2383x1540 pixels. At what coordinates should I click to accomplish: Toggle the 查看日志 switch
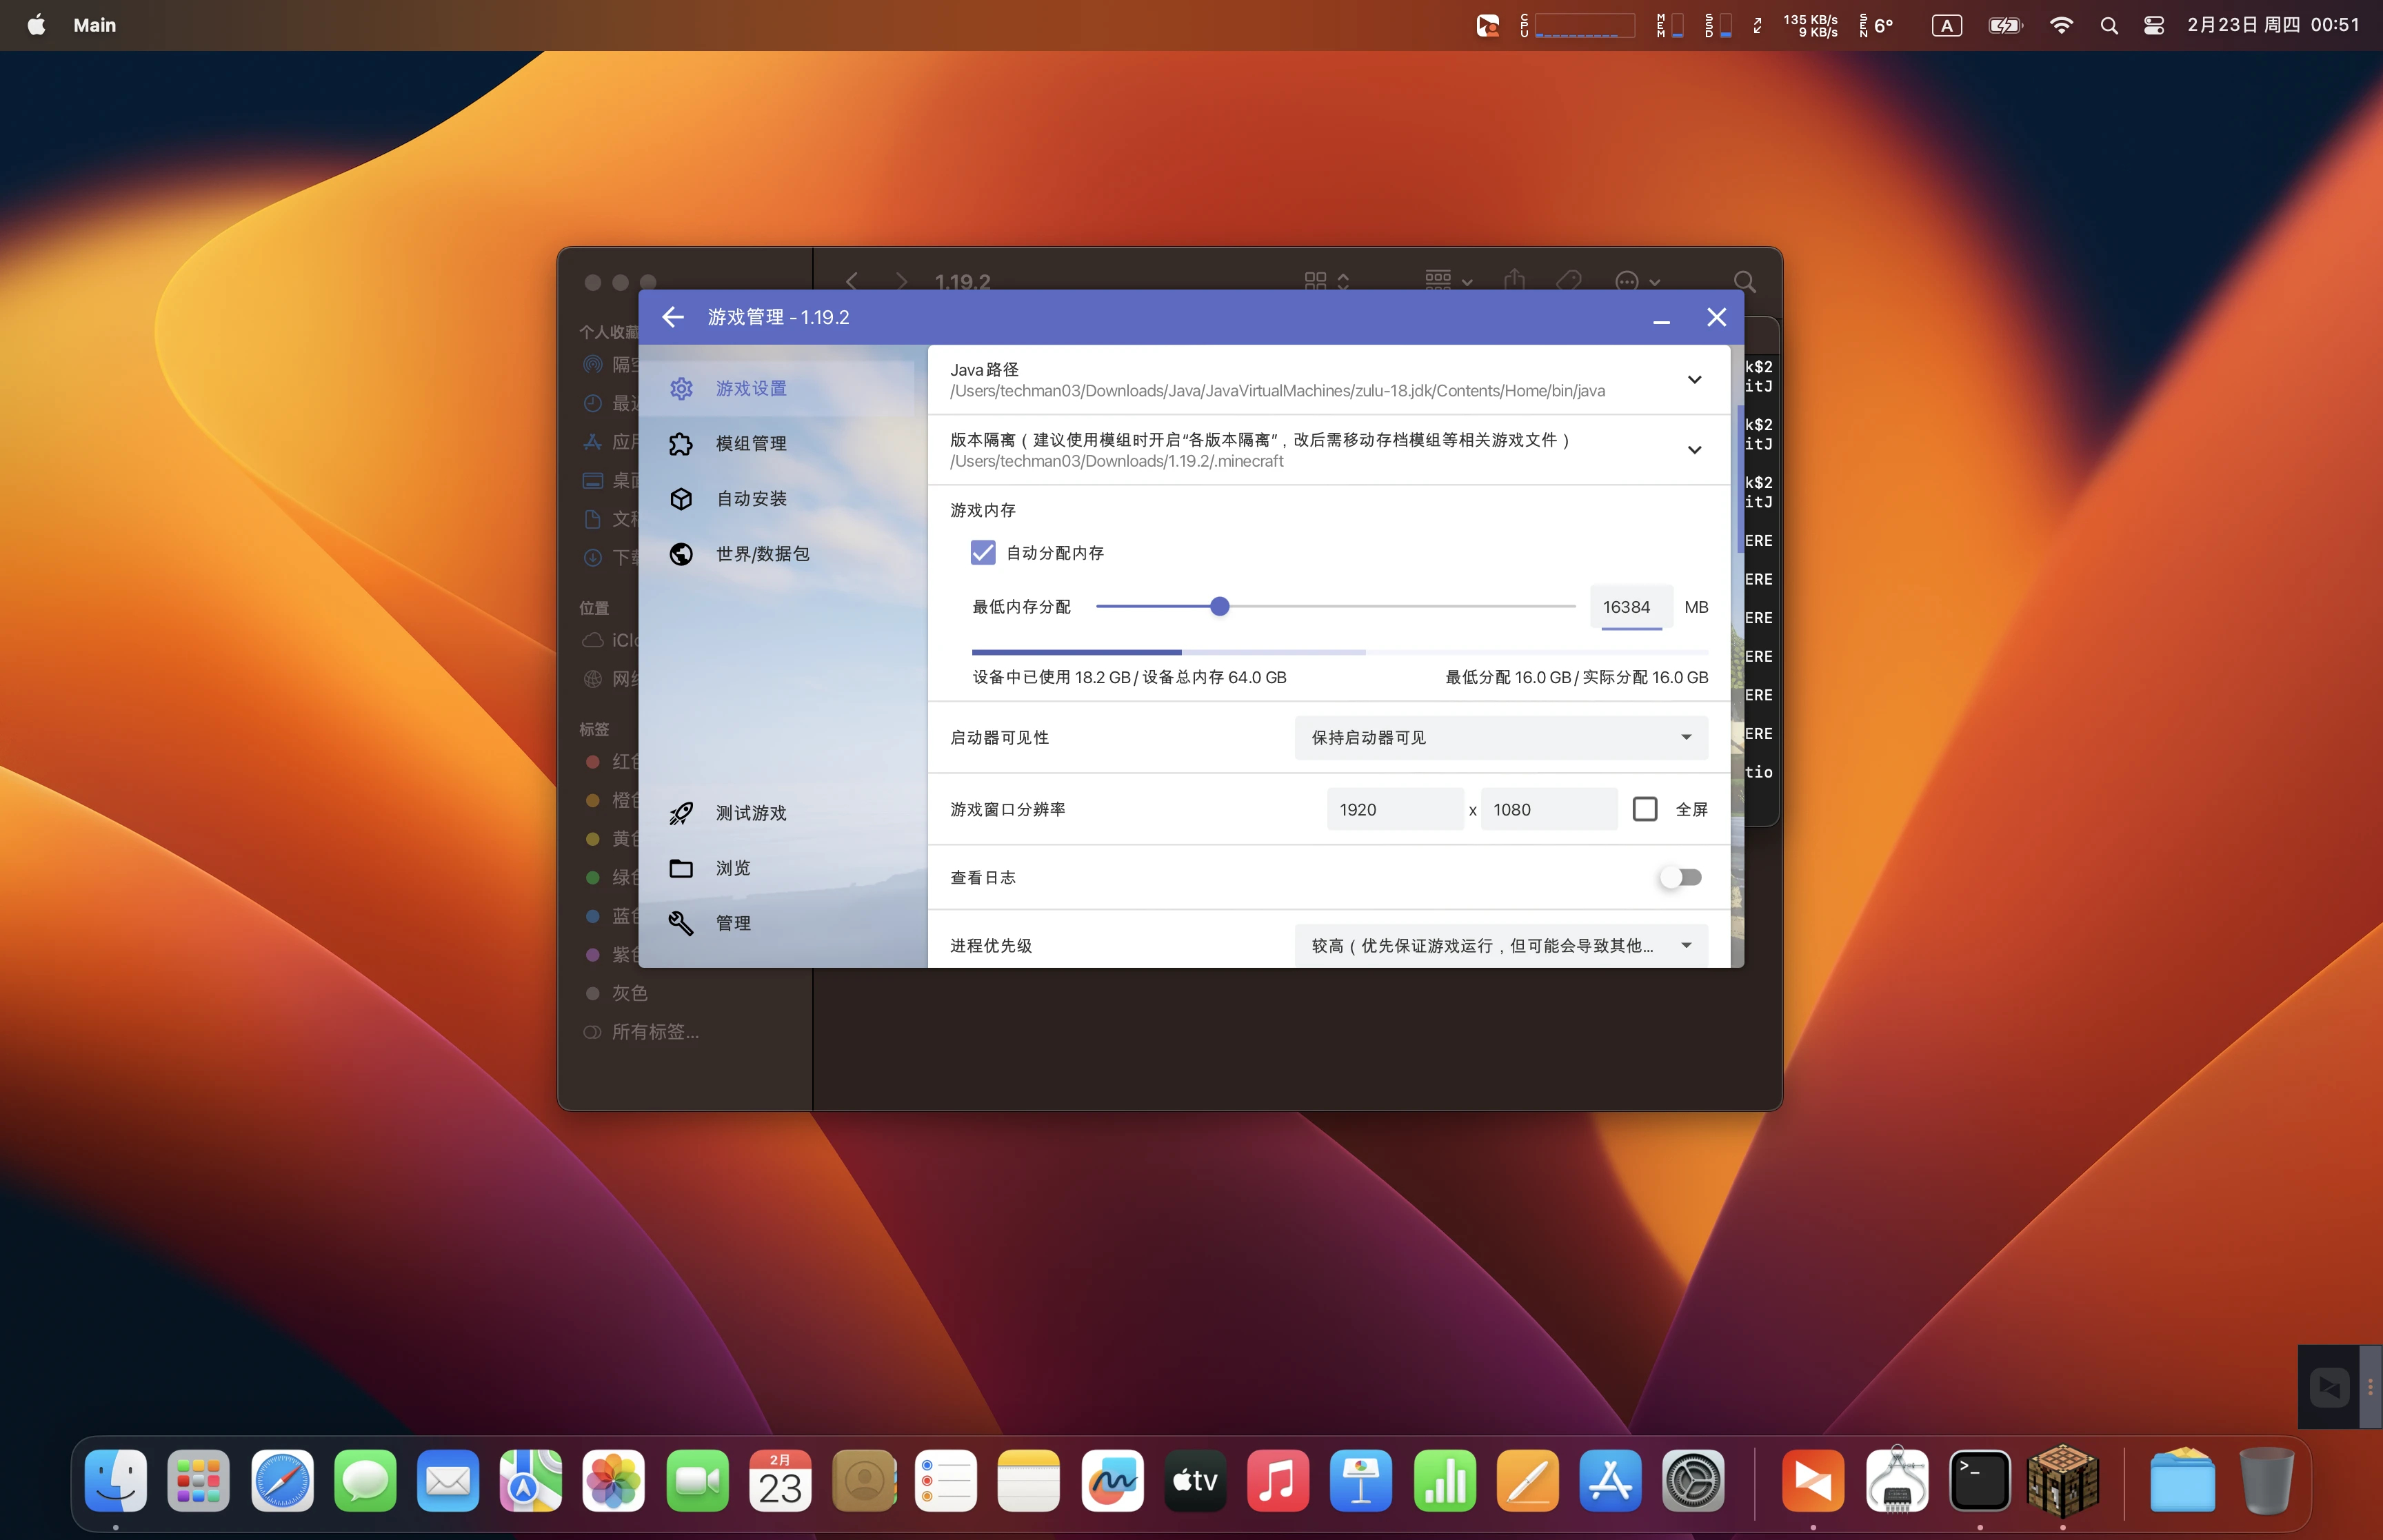pos(1681,877)
